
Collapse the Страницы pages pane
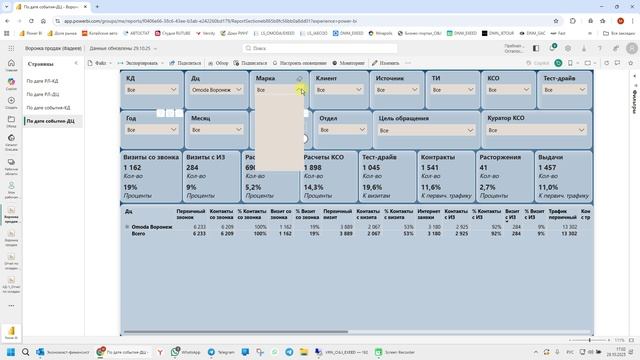76,64
